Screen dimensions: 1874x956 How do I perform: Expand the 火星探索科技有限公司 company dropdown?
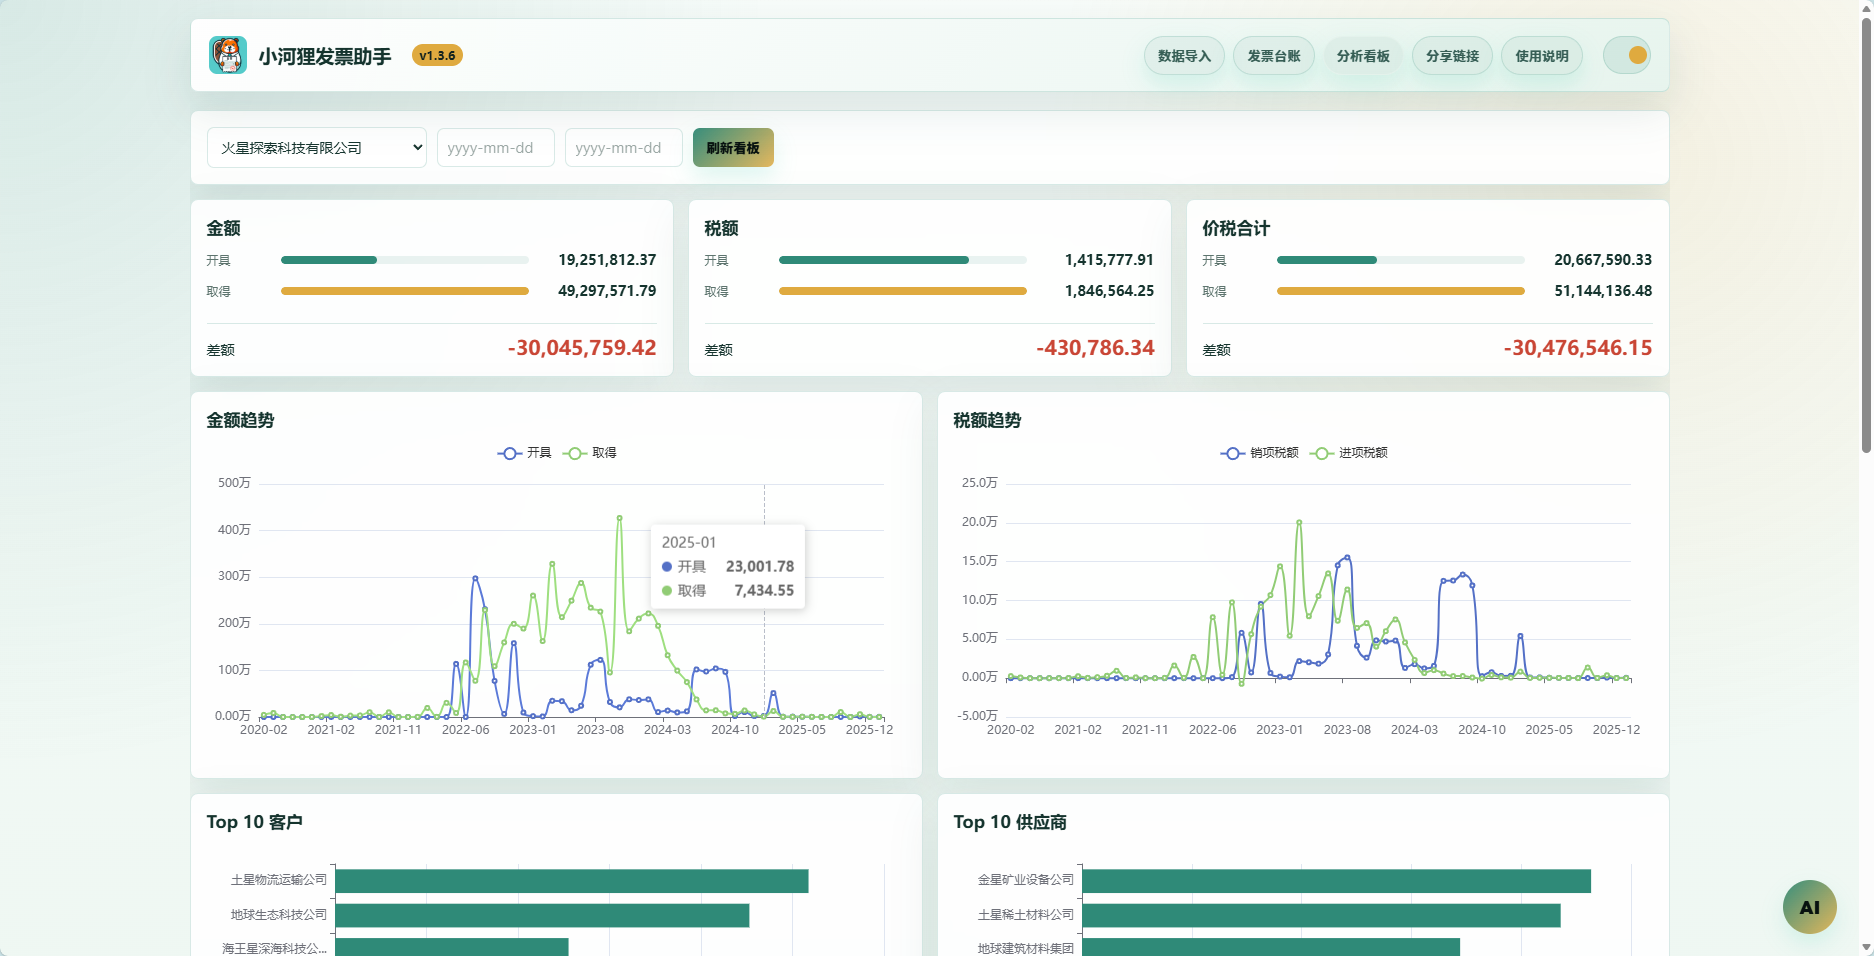point(317,148)
